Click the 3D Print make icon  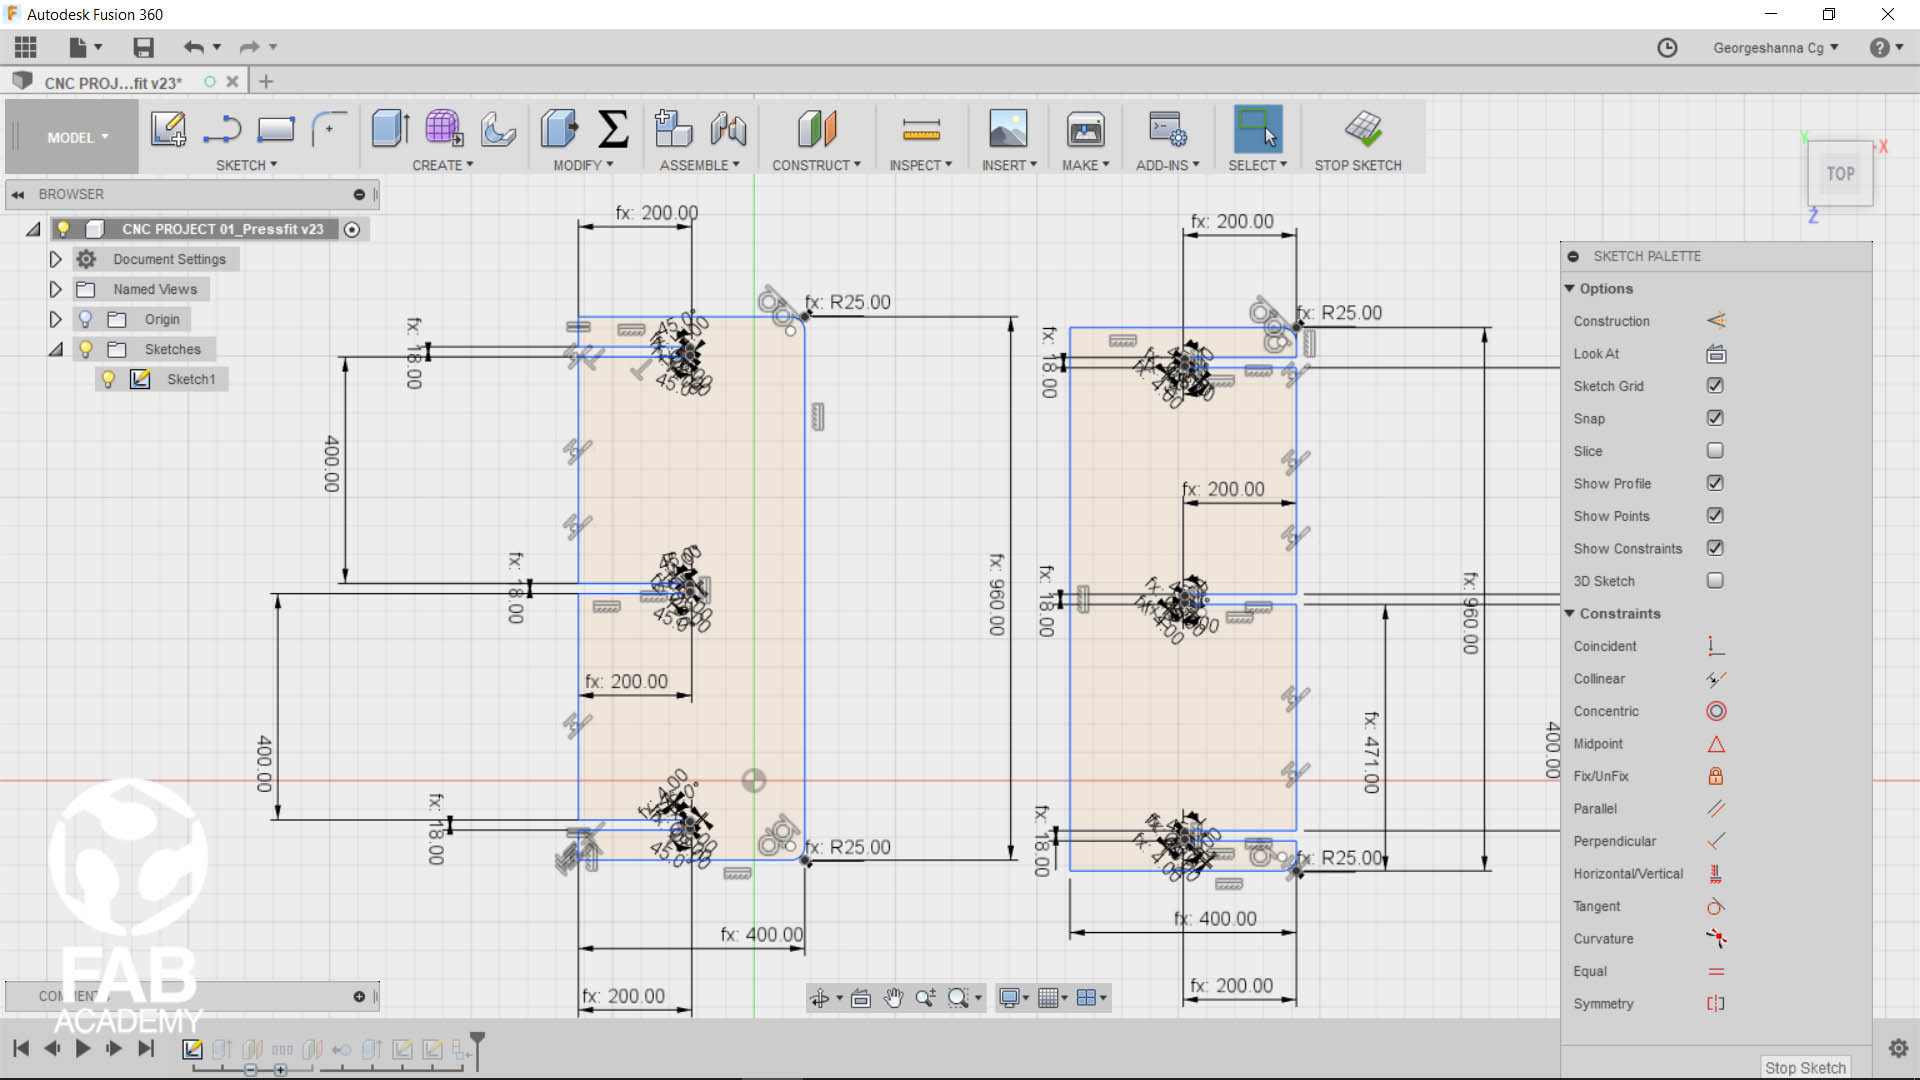pyautogui.click(x=1085, y=129)
